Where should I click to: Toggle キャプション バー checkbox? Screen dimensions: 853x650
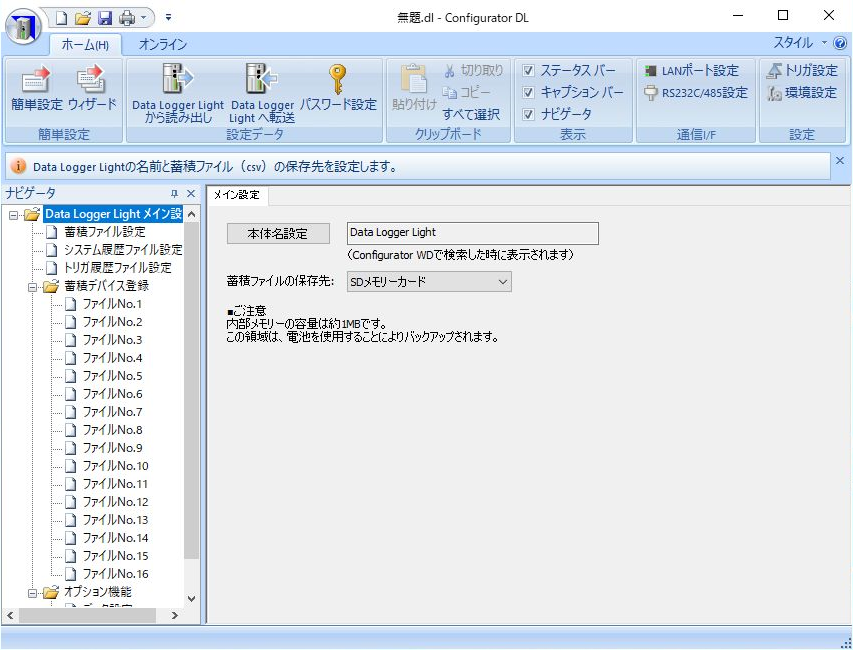pyautogui.click(x=528, y=92)
